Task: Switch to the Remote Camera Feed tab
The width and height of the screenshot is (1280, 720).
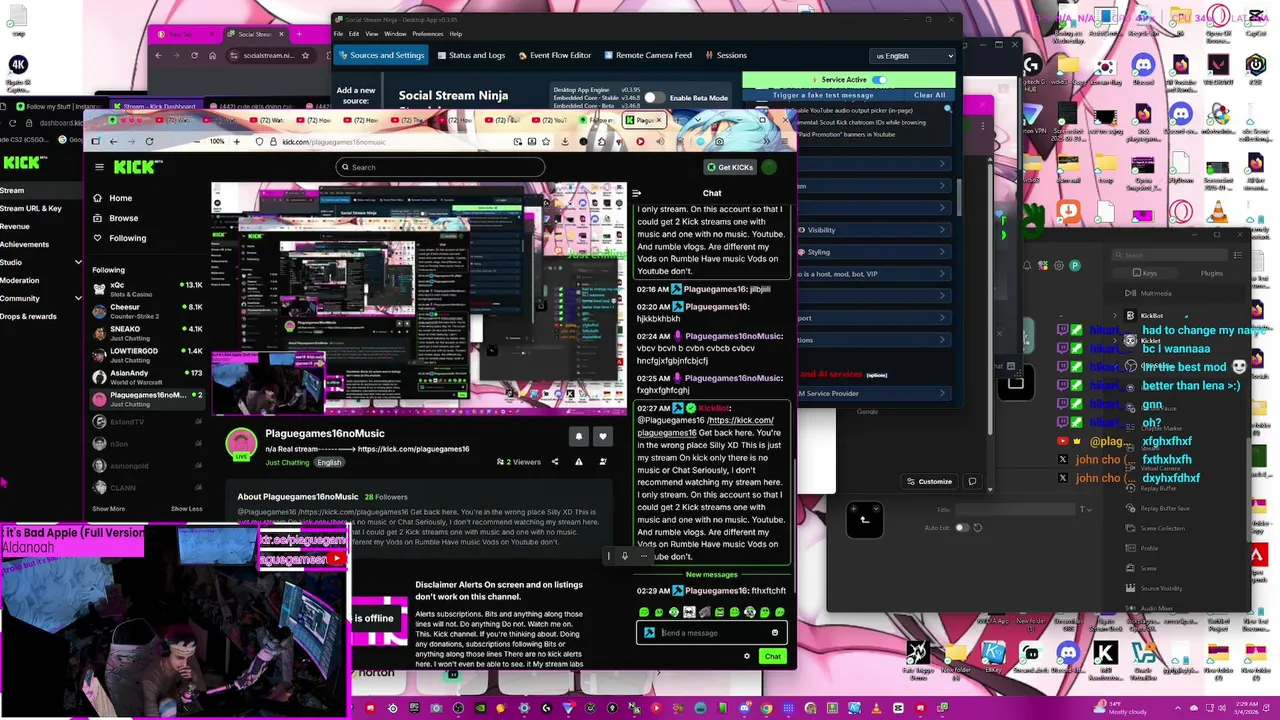Action: pos(646,55)
